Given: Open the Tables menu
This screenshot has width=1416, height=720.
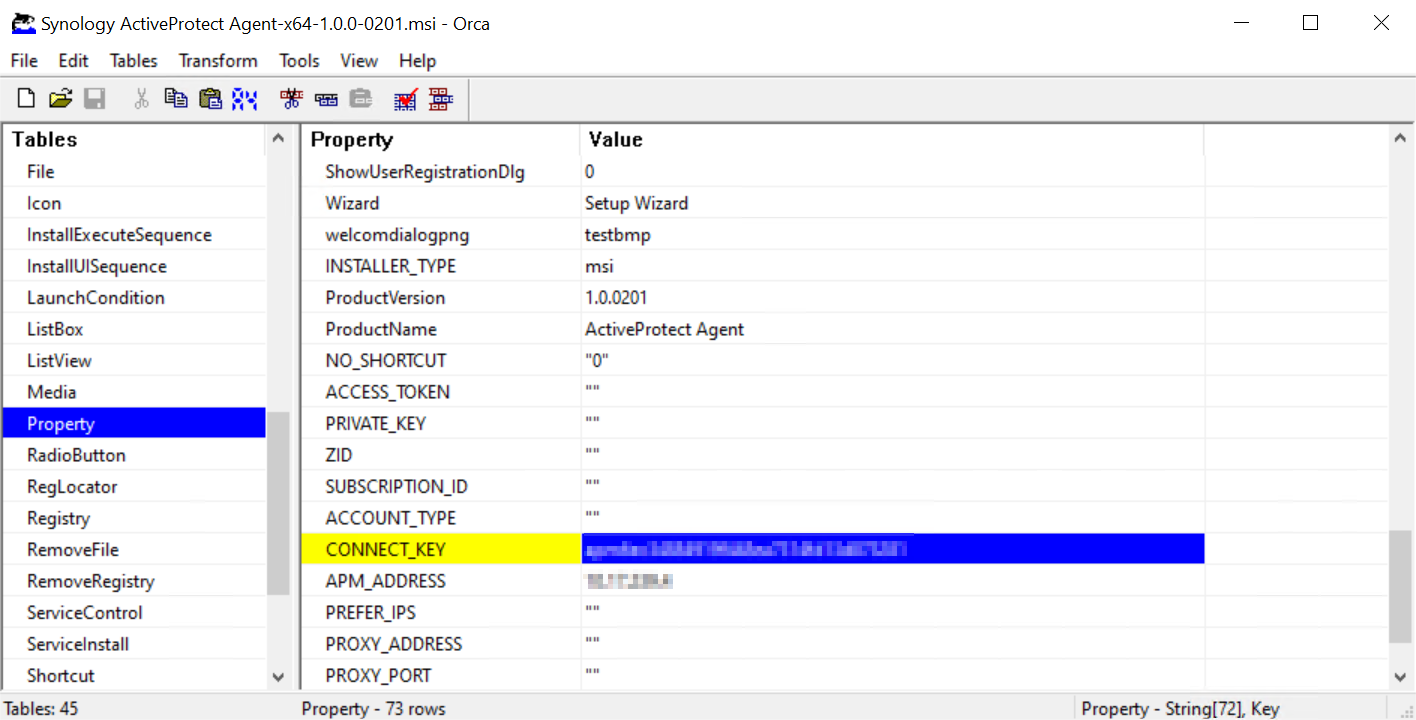Looking at the screenshot, I should tap(134, 61).
